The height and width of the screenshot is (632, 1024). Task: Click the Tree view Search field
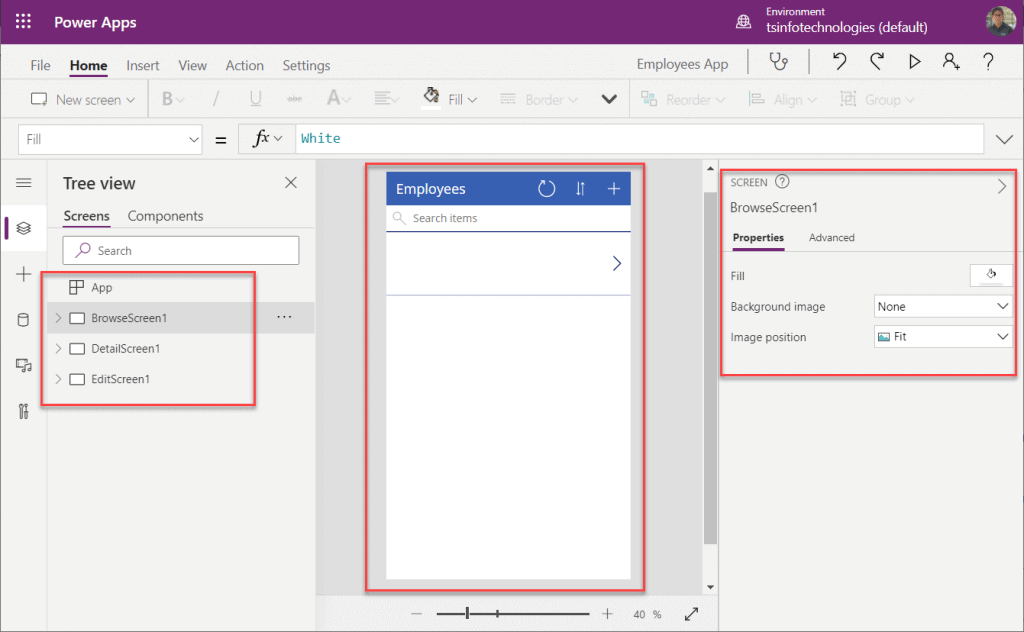point(181,251)
